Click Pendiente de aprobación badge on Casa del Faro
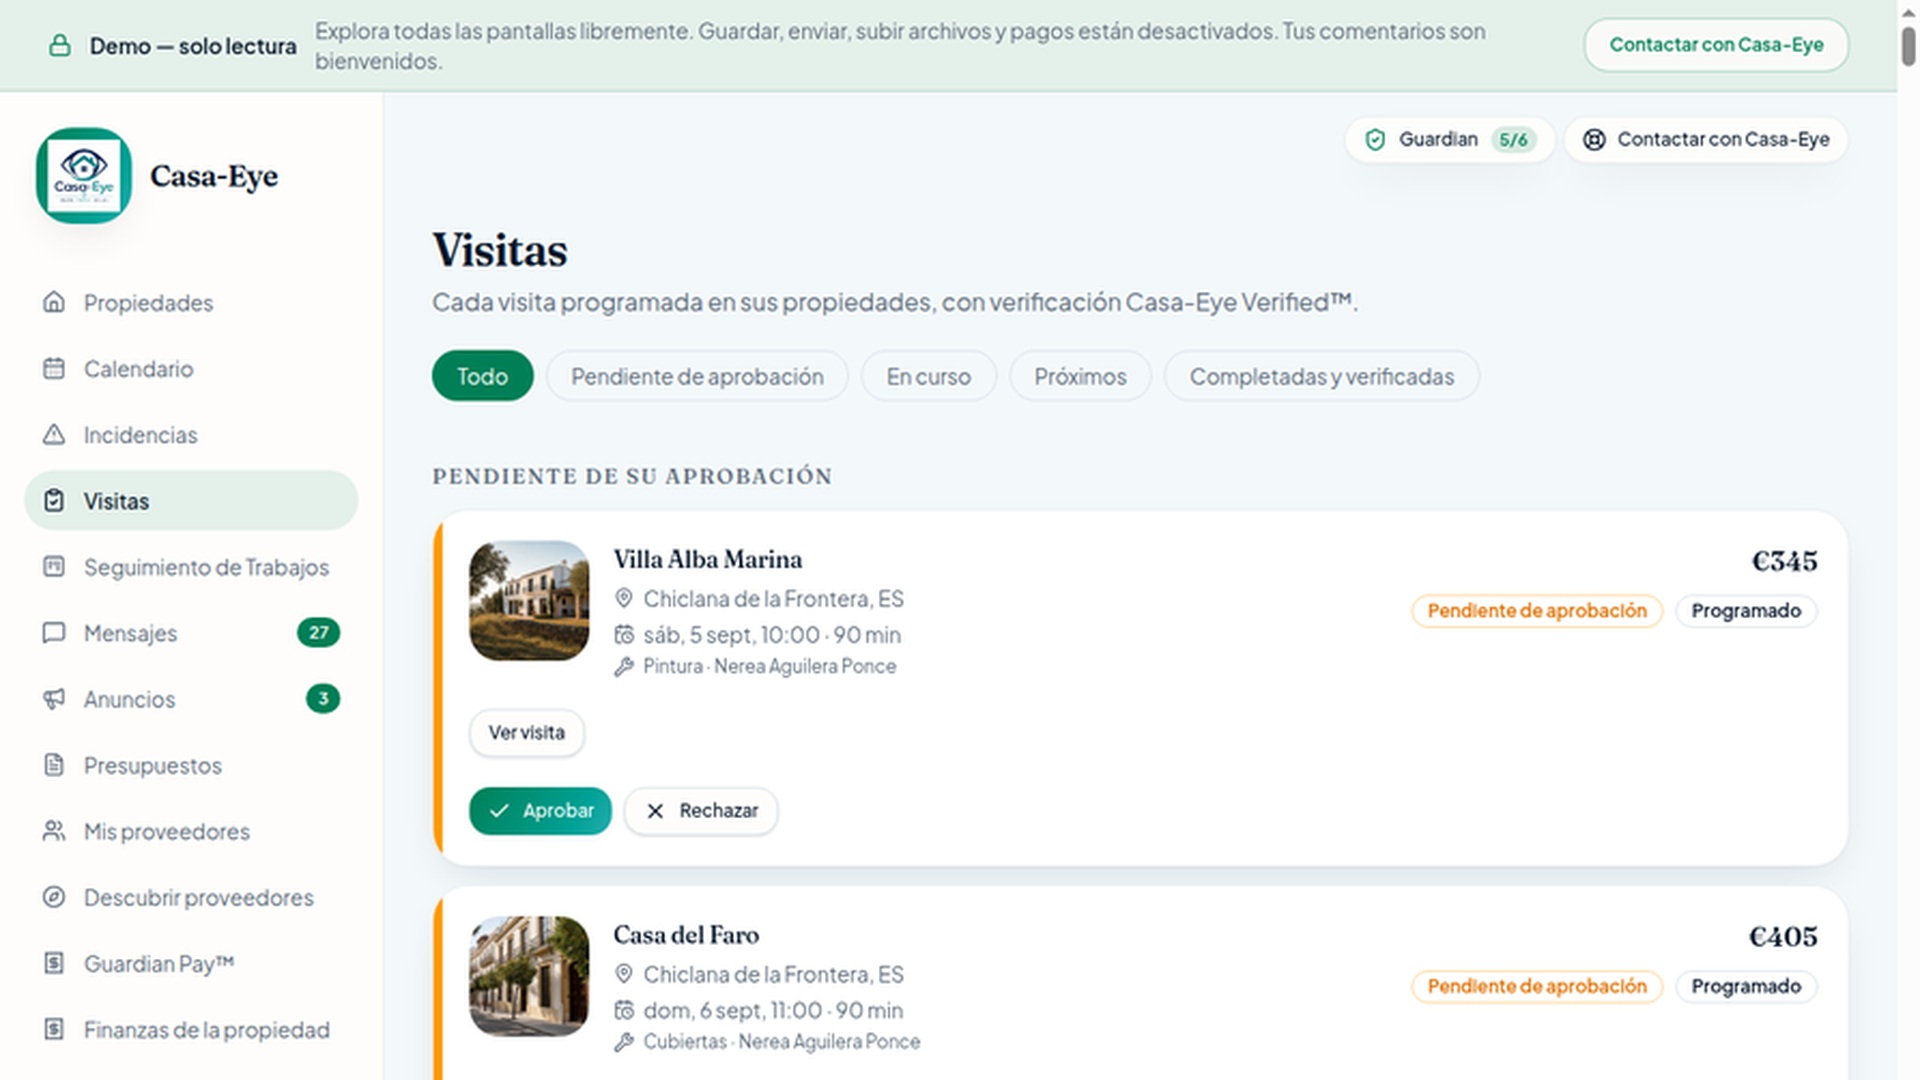 tap(1537, 986)
